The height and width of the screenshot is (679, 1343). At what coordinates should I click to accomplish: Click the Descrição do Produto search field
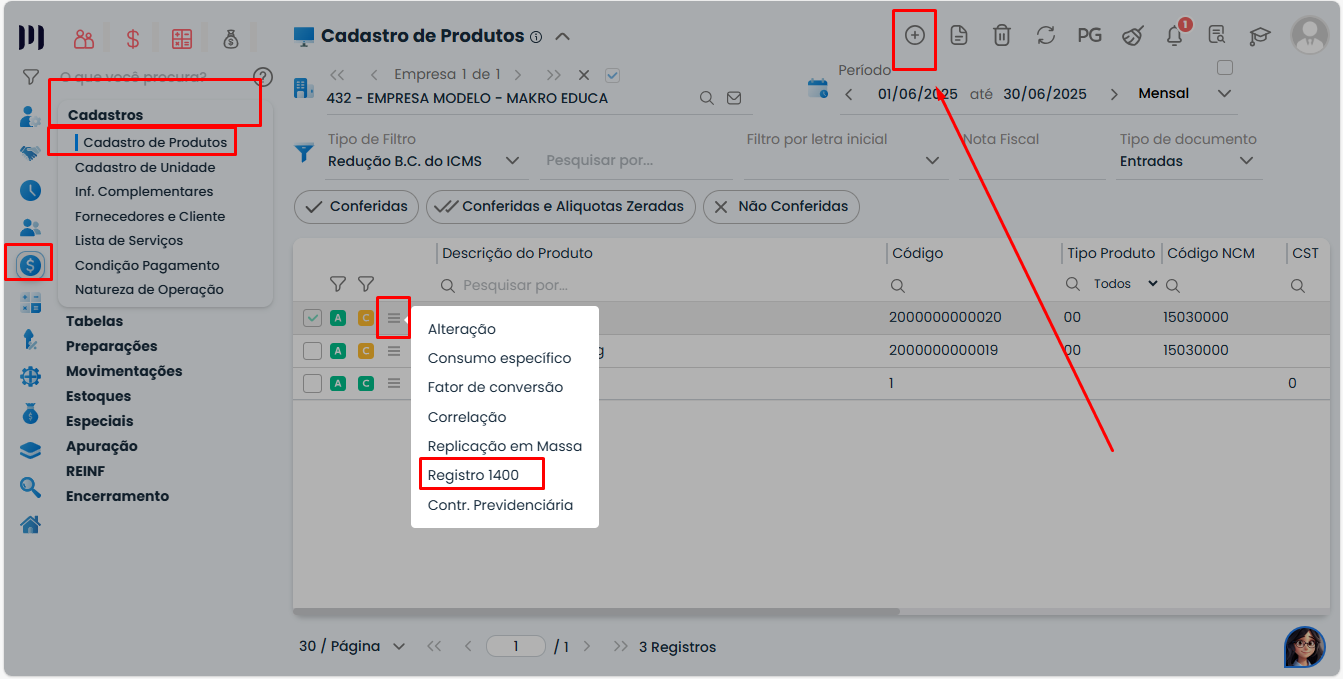point(660,286)
